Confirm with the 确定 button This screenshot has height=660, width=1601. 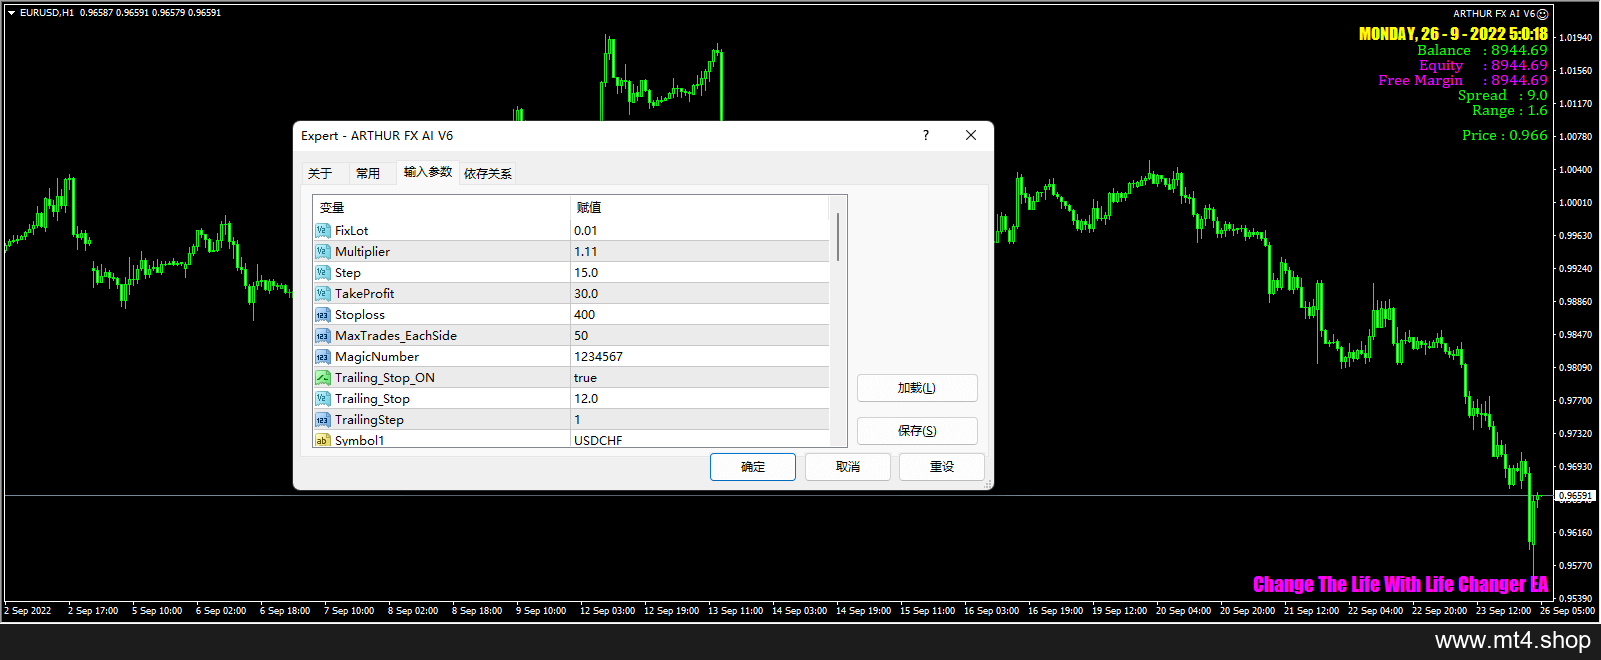(x=753, y=467)
